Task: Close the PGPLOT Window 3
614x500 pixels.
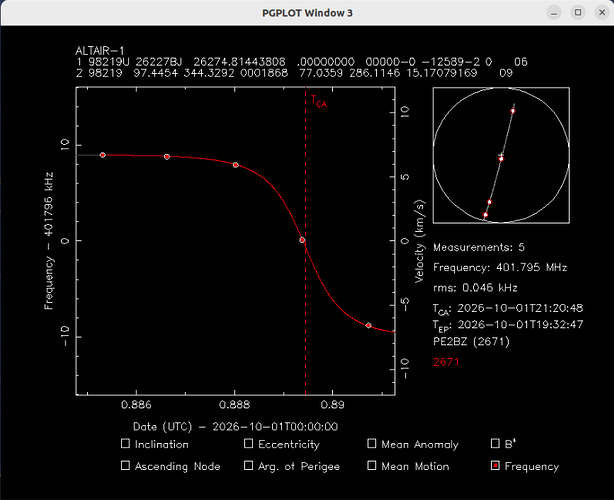Action: pyautogui.click(x=602, y=13)
